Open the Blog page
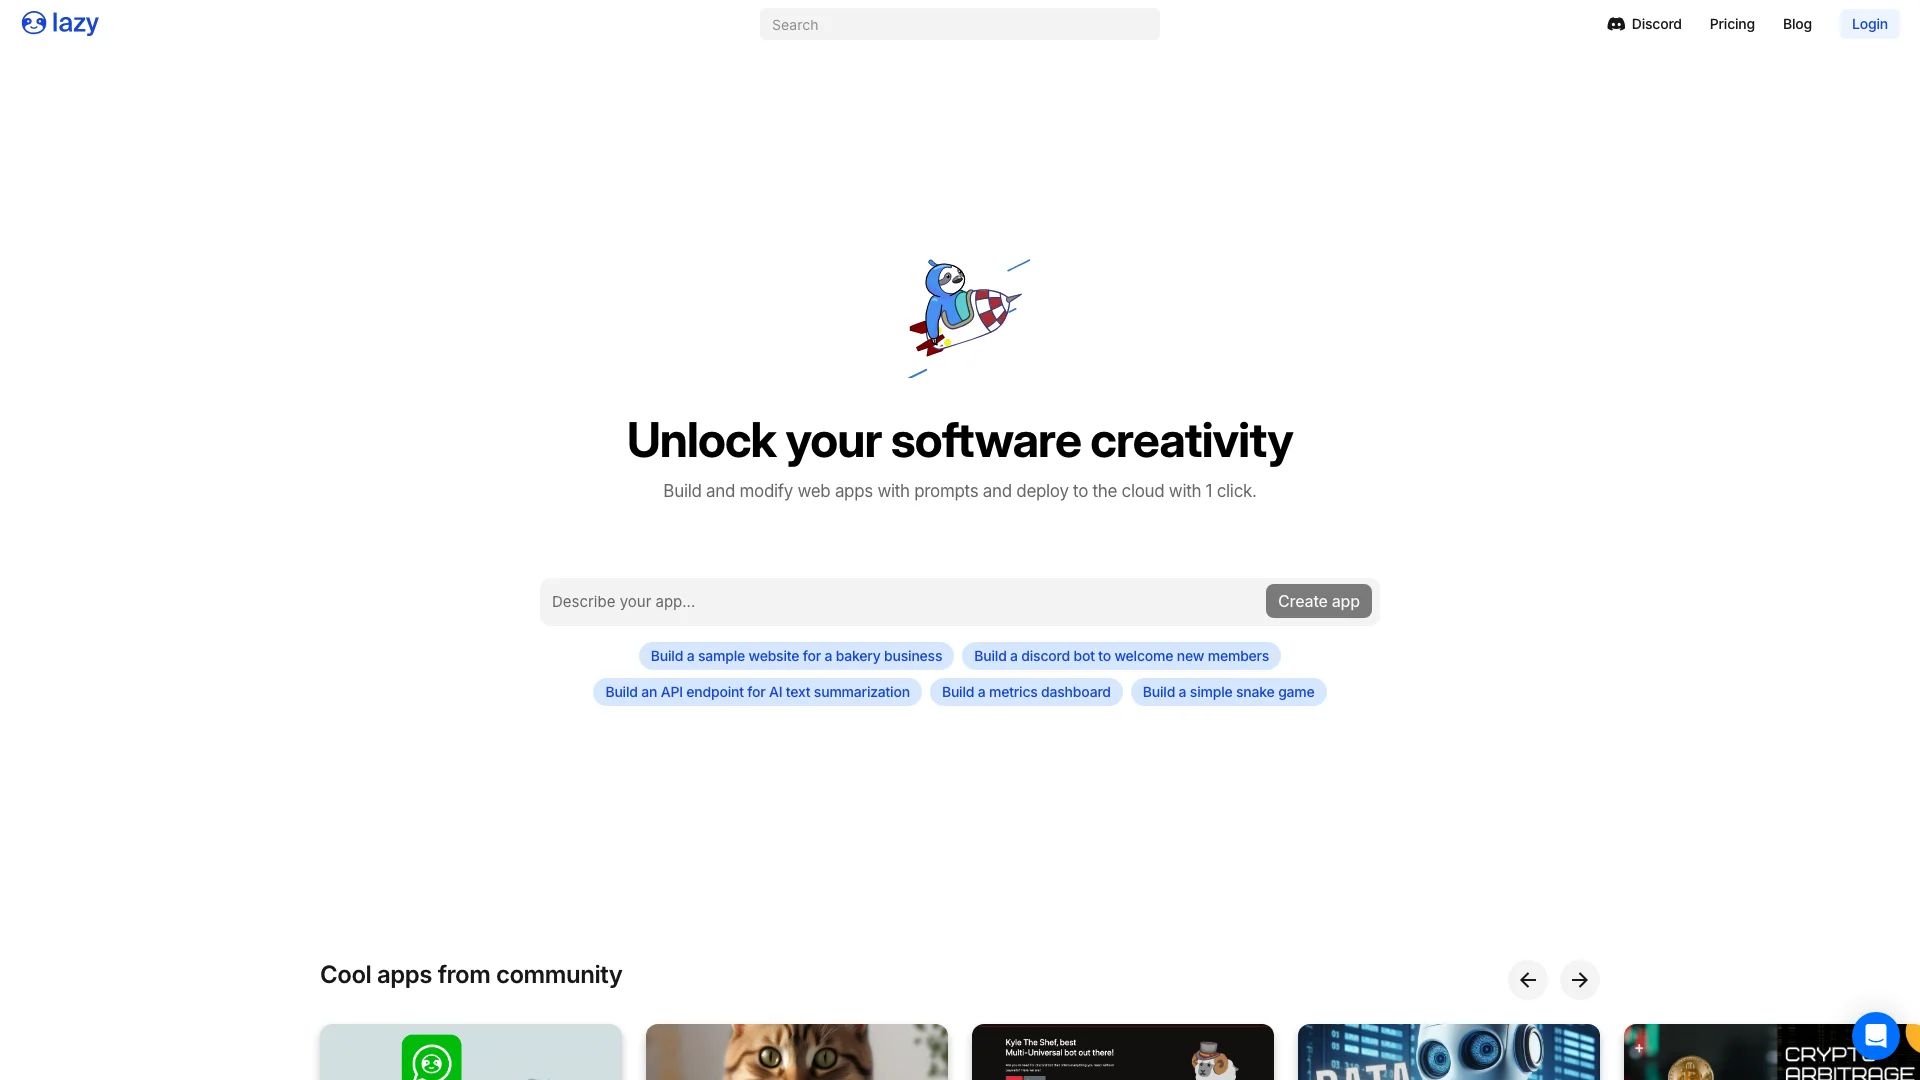The width and height of the screenshot is (1920, 1080). click(1797, 24)
